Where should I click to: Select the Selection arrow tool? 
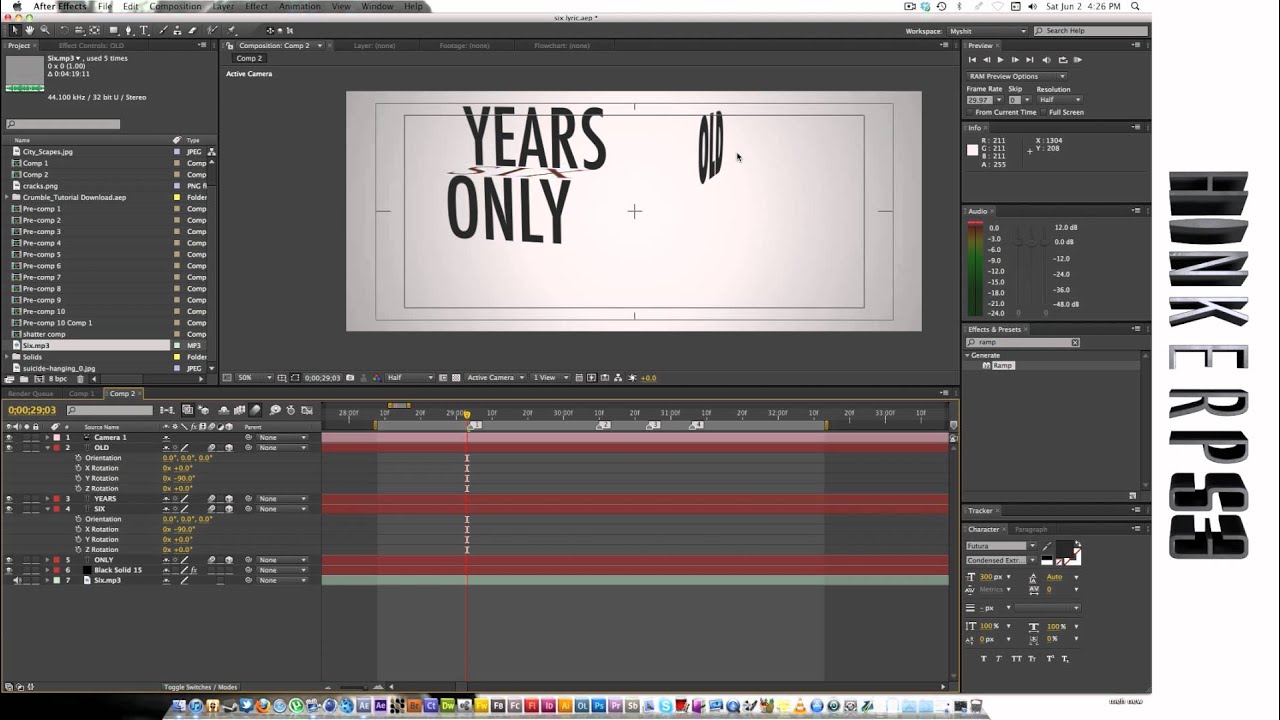click(15, 30)
